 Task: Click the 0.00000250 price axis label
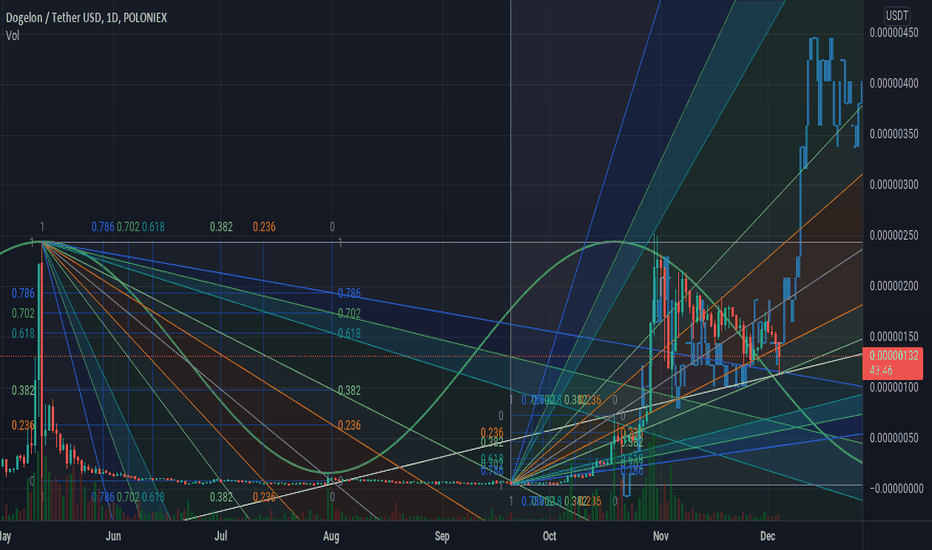(894, 235)
